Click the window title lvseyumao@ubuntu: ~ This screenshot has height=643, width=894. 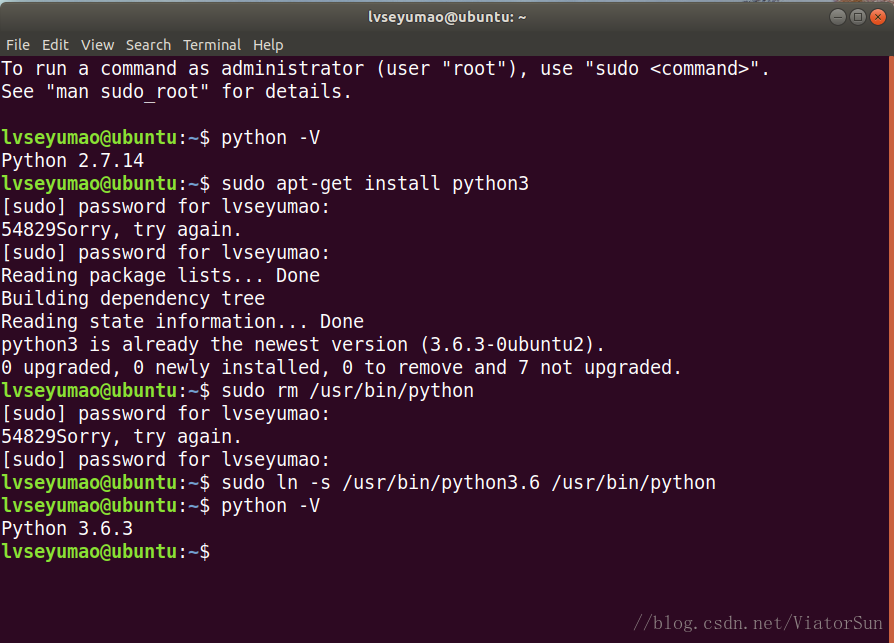(x=447, y=17)
